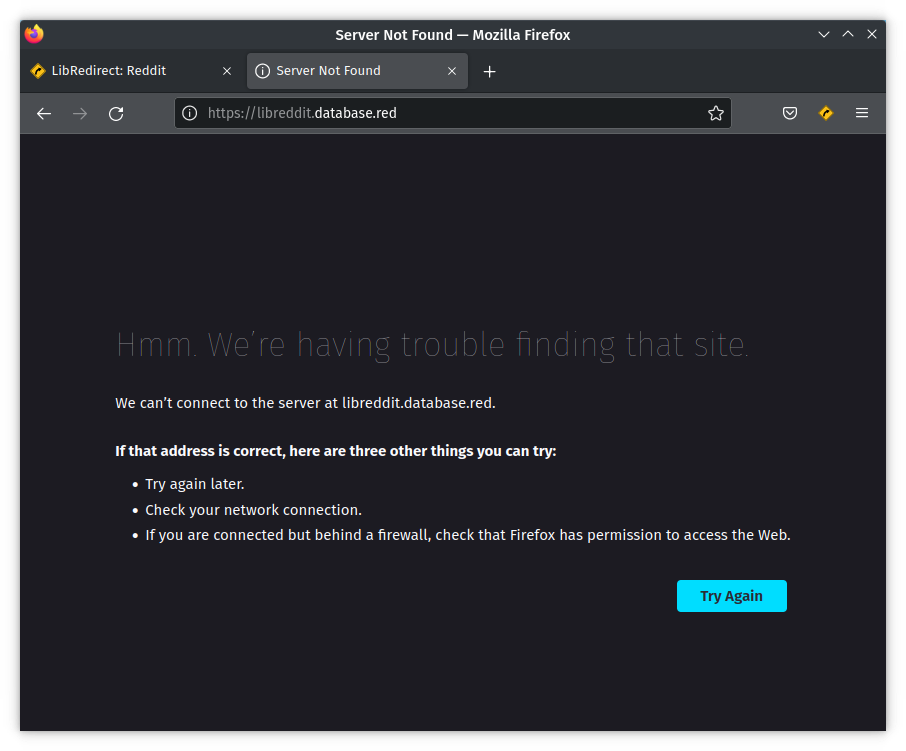Screen dimensions: 906x751
Task: Toggle bookmarking with the star icon
Action: [716, 113]
